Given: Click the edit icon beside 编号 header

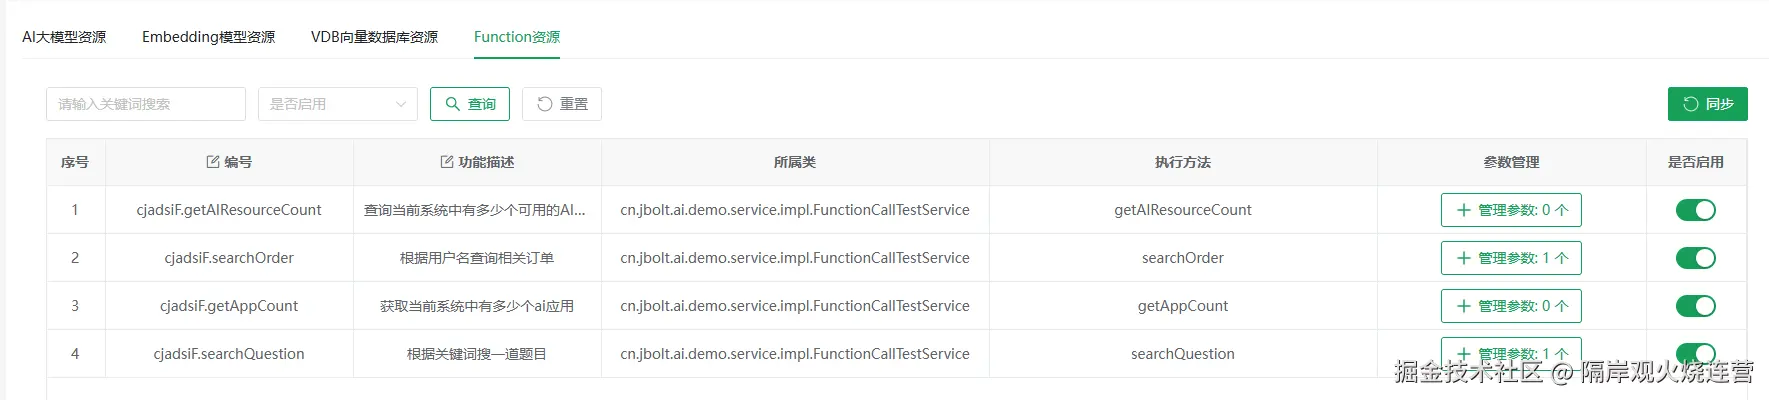Looking at the screenshot, I should (213, 162).
